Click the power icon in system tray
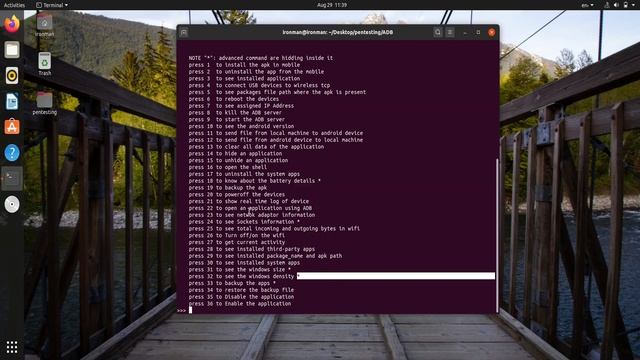 [x=626, y=5]
